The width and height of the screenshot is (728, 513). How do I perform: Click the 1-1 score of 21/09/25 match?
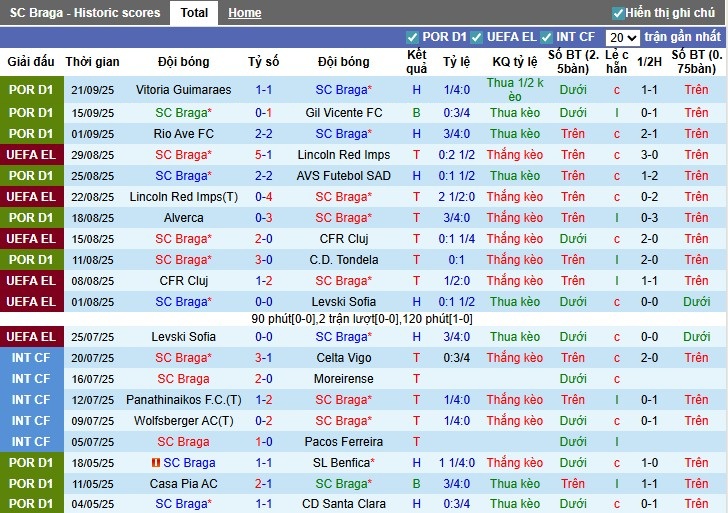(x=263, y=90)
